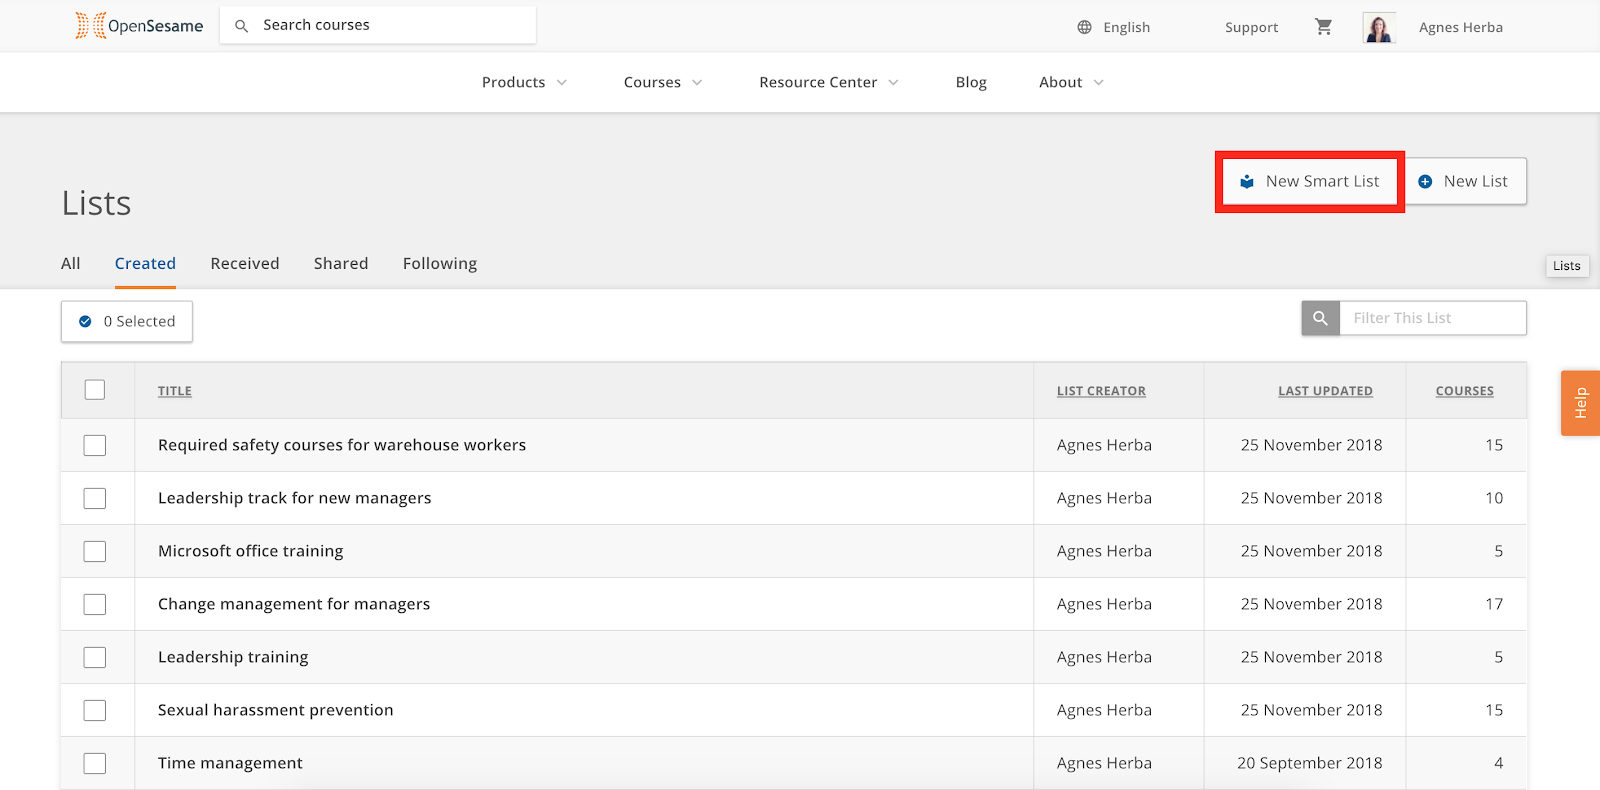This screenshot has width=1600, height=790.
Task: Click the New Smart List button
Action: point(1309,181)
